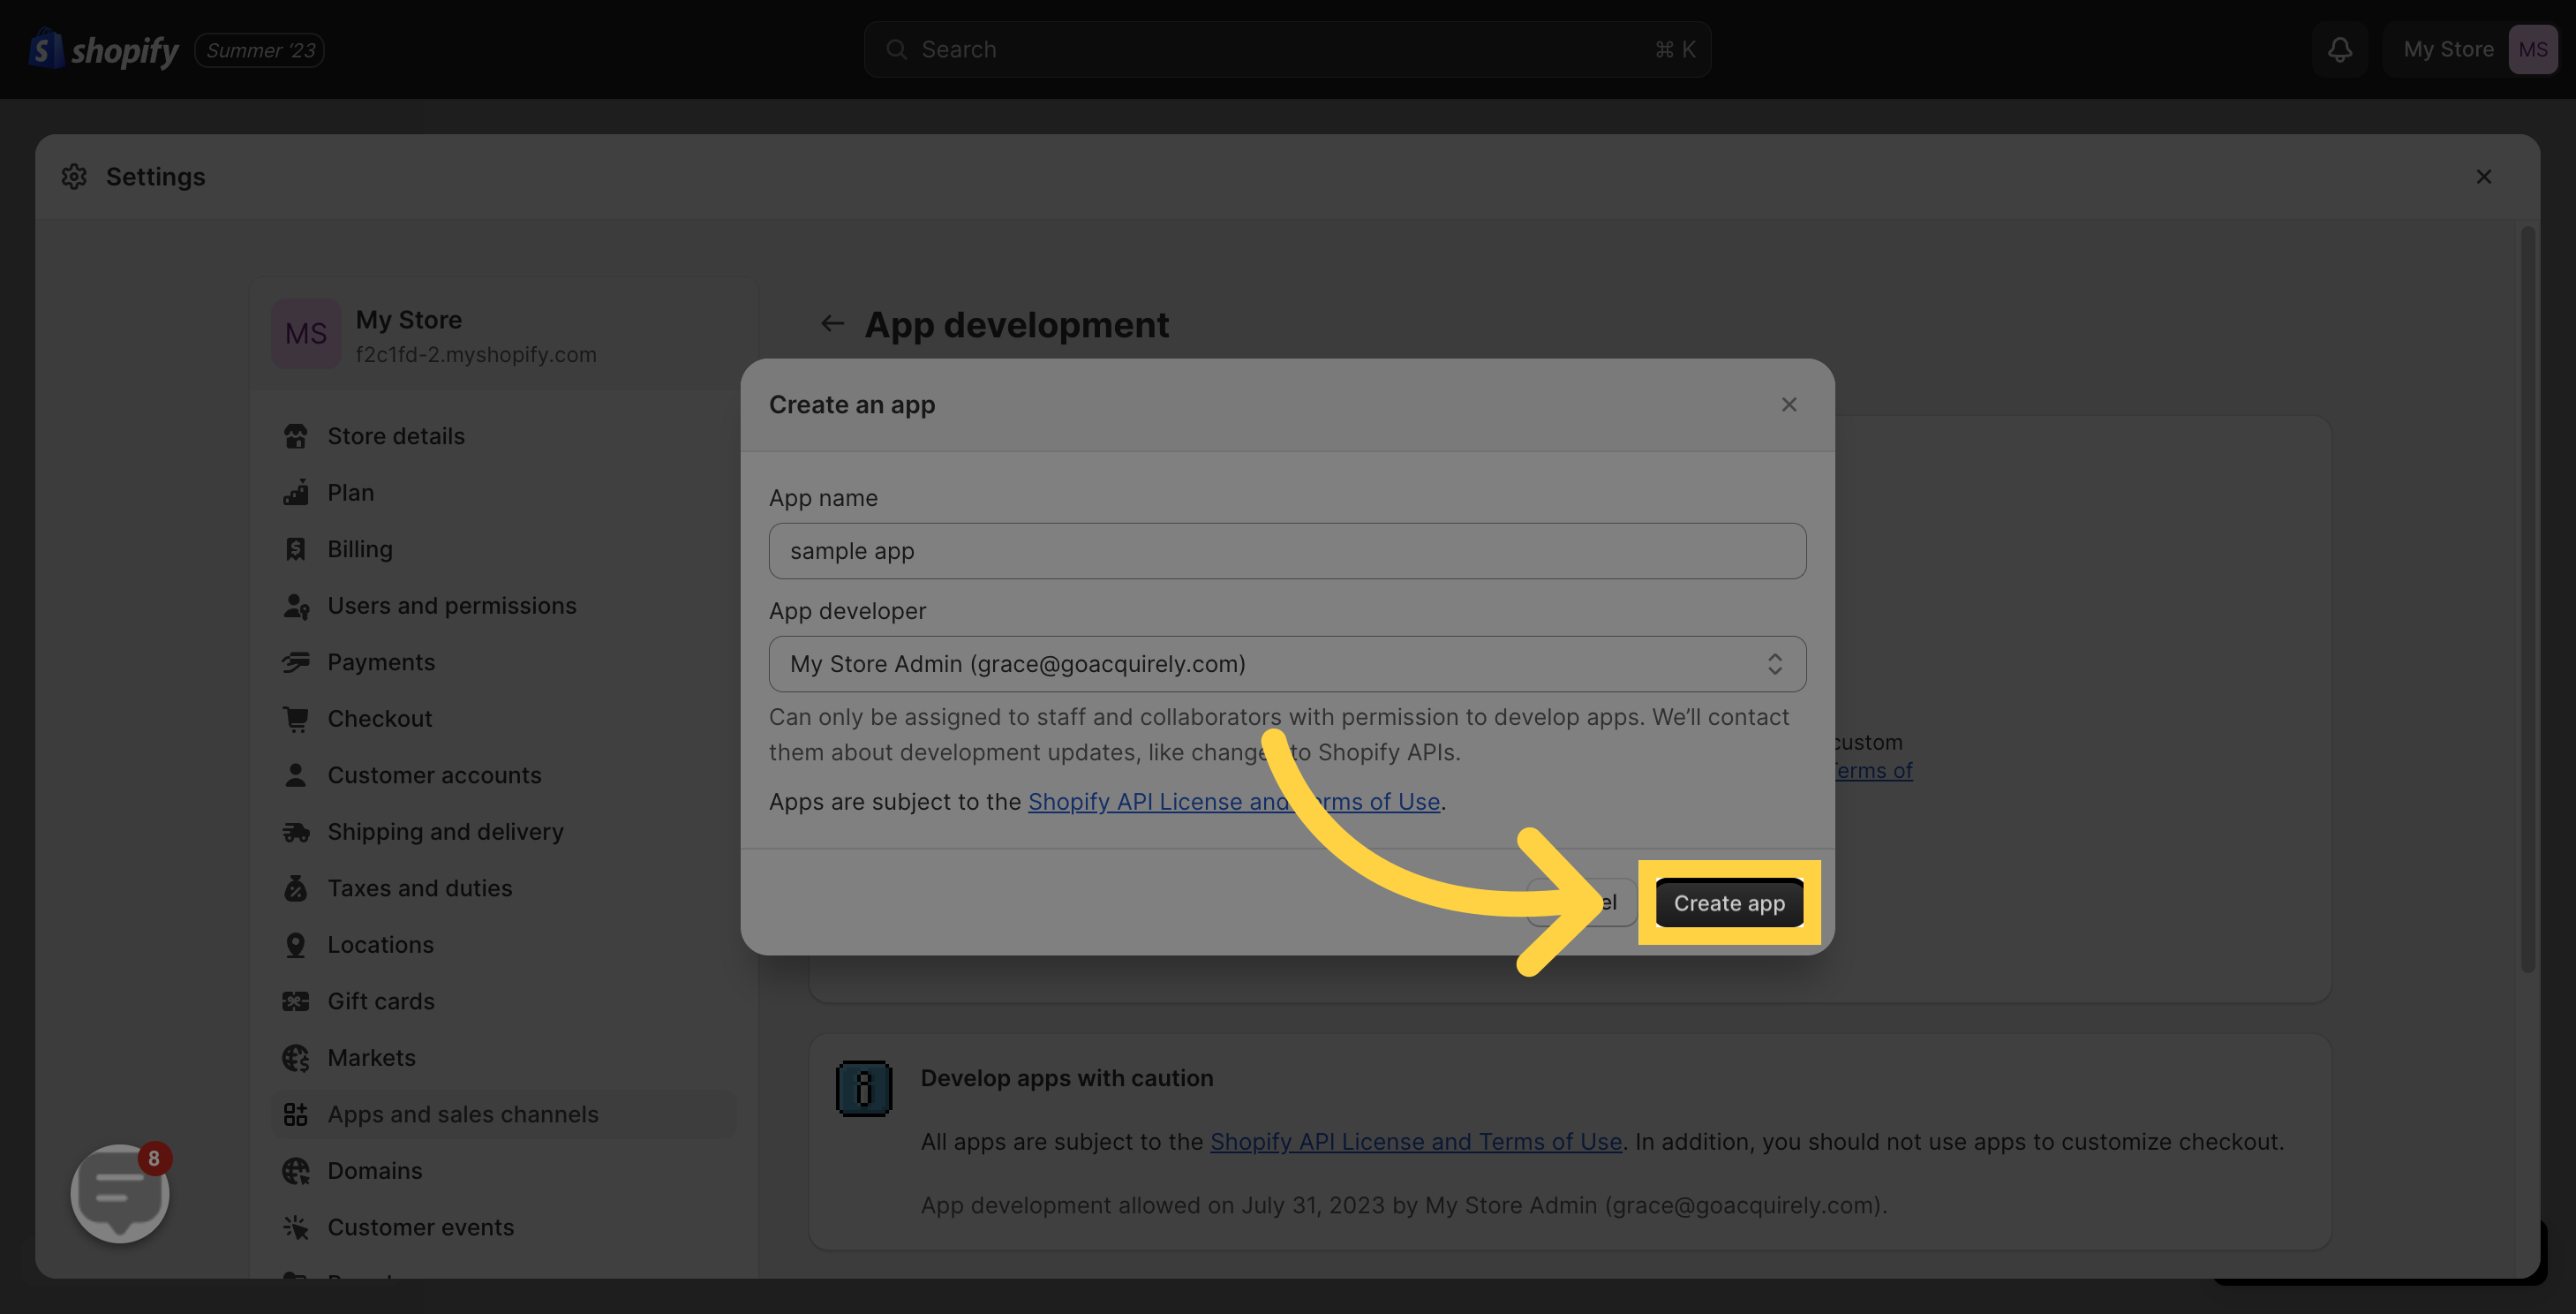2576x1314 pixels.
Task: Click the Shipping and delivery truck icon
Action: 296,832
